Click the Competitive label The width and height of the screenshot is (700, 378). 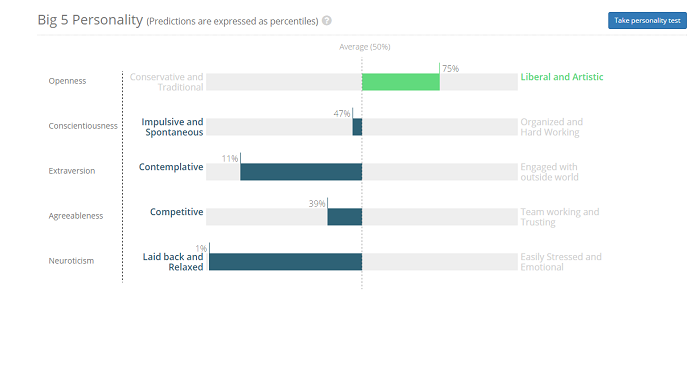(x=176, y=212)
